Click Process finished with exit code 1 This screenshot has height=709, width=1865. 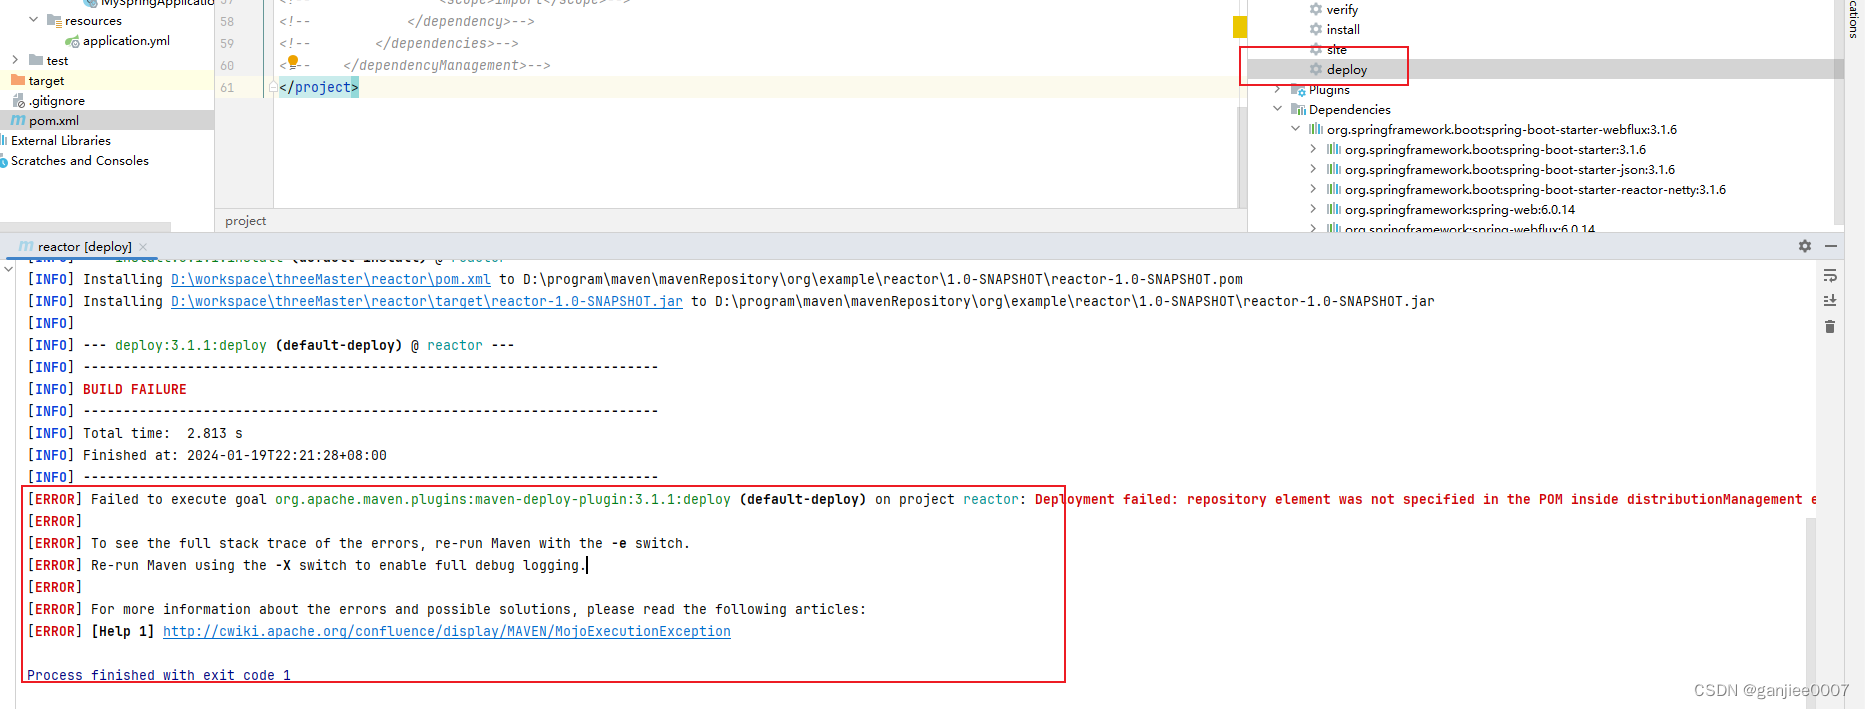tap(159, 675)
